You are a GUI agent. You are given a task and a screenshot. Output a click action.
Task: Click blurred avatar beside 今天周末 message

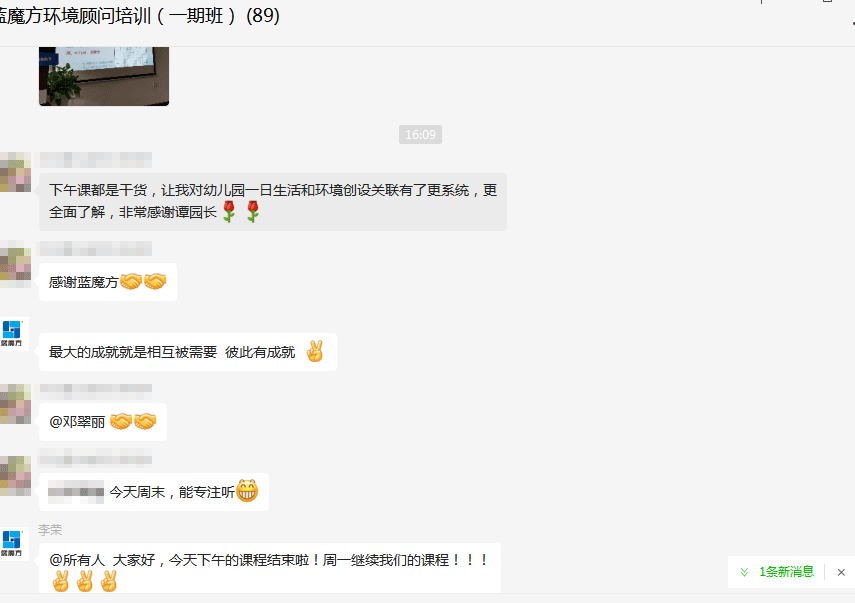coord(15,474)
